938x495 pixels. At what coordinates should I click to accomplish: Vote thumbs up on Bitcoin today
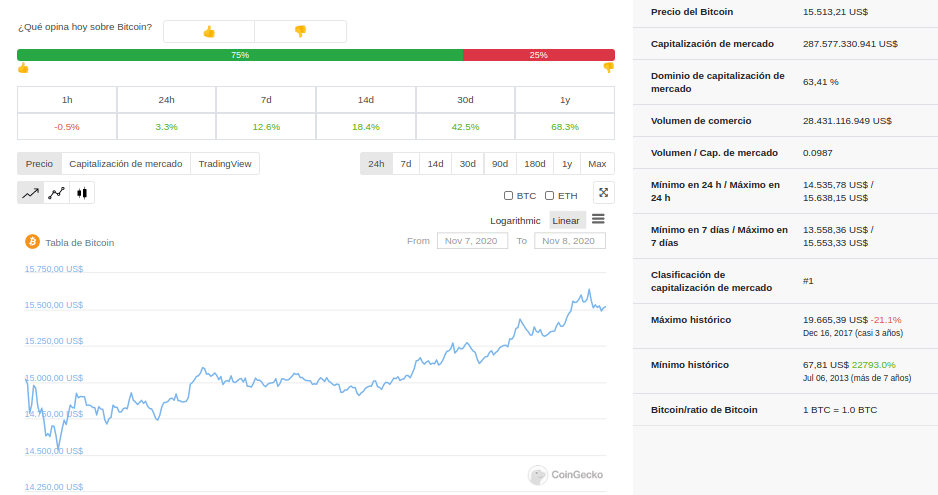209,32
